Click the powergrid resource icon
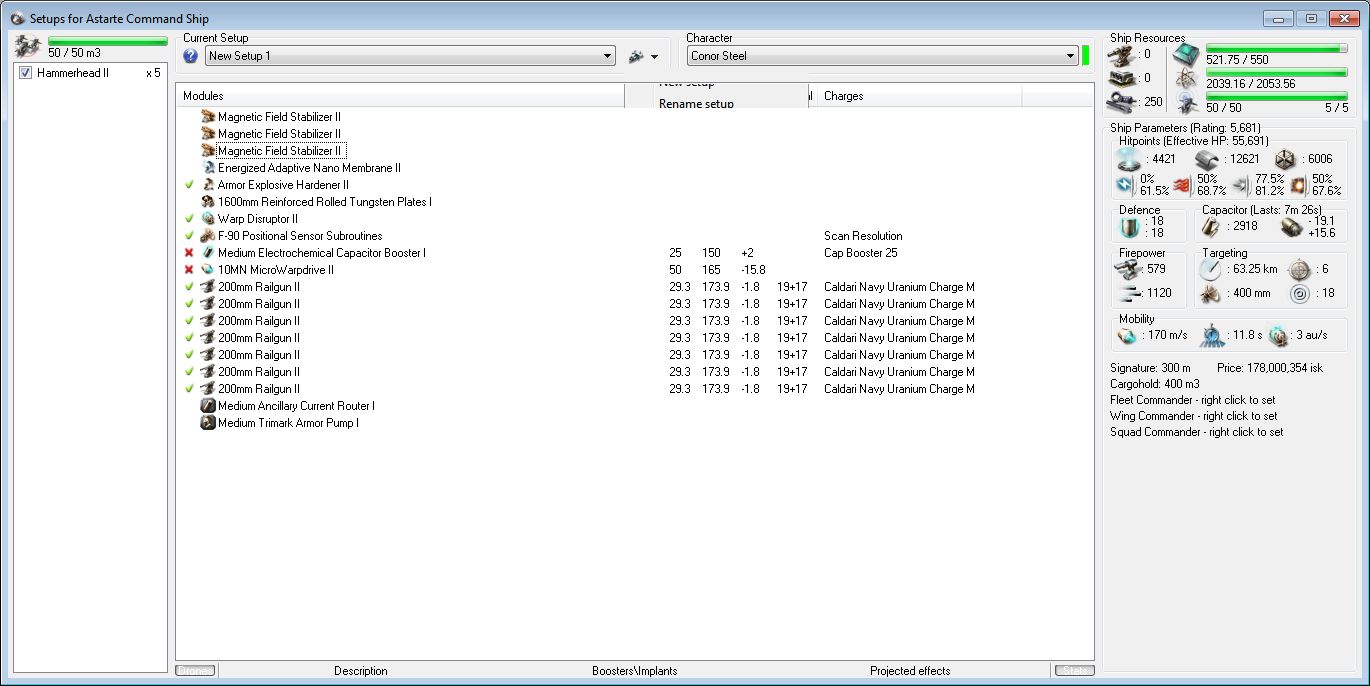The height and width of the screenshot is (686, 1370). click(x=1187, y=78)
